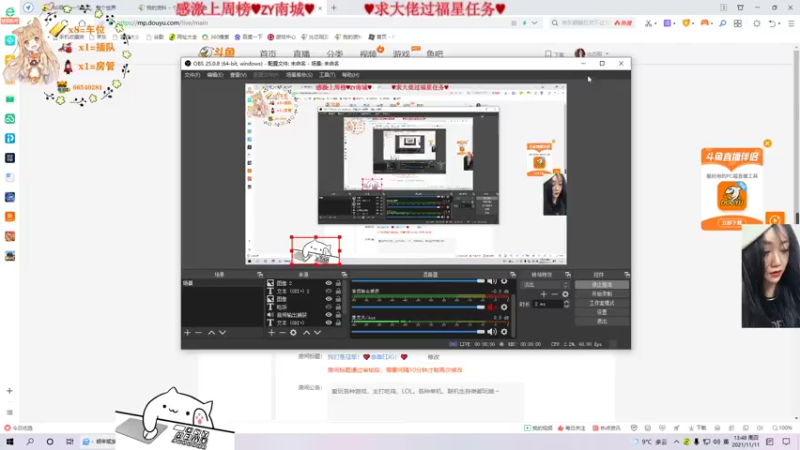Toggle lock on 图像 2 source
The image size is (800, 450).
338,283
